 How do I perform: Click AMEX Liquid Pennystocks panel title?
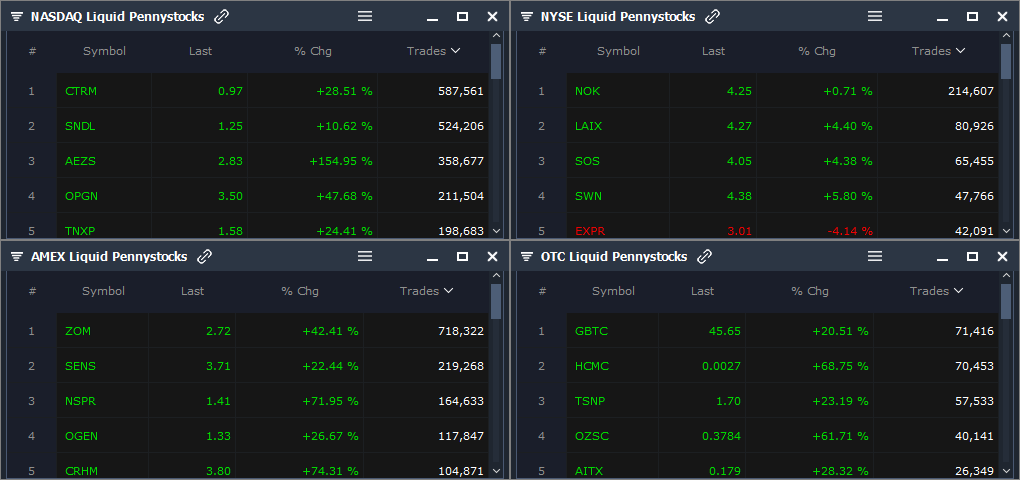pos(109,257)
